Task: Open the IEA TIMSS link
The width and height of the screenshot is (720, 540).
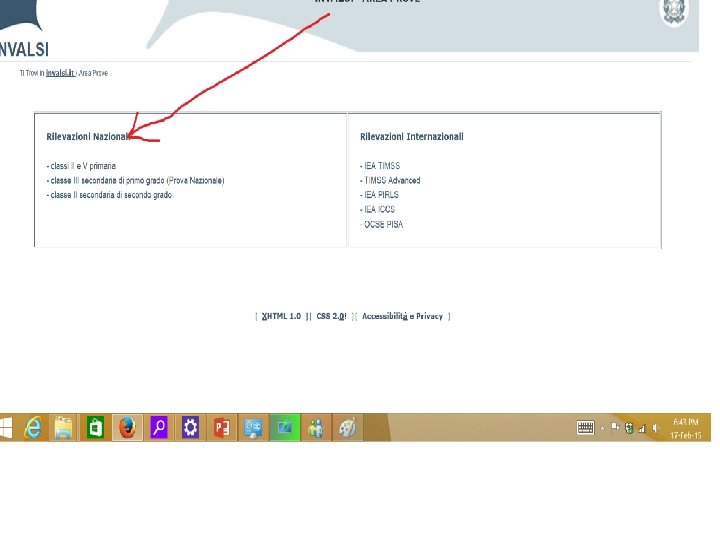Action: coord(380,166)
